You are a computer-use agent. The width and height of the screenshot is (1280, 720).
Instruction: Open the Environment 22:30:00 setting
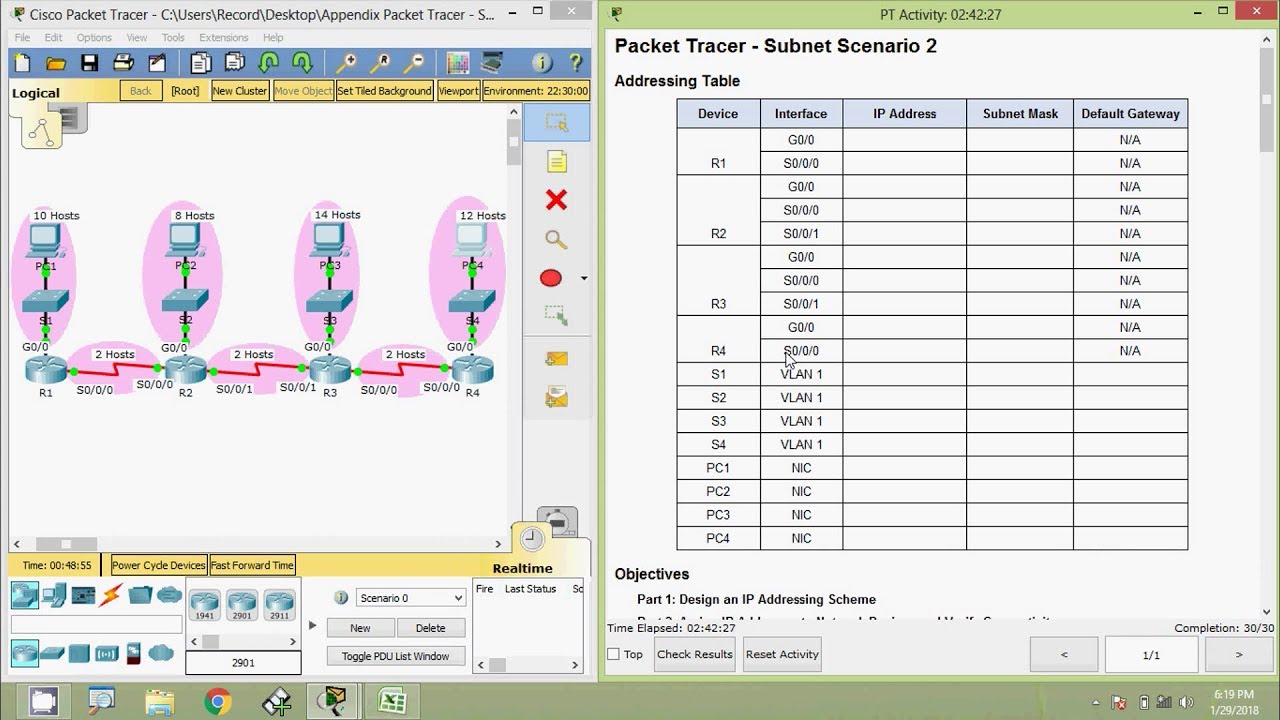[536, 91]
